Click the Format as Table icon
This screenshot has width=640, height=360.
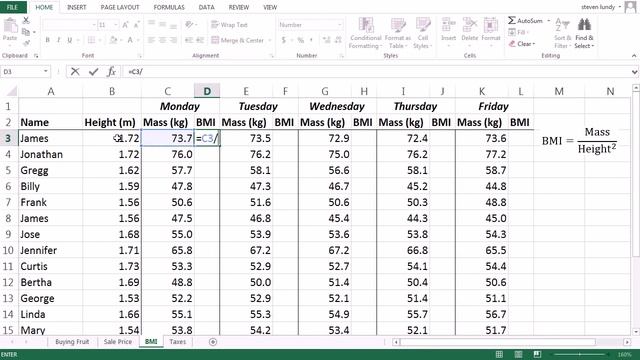click(398, 25)
